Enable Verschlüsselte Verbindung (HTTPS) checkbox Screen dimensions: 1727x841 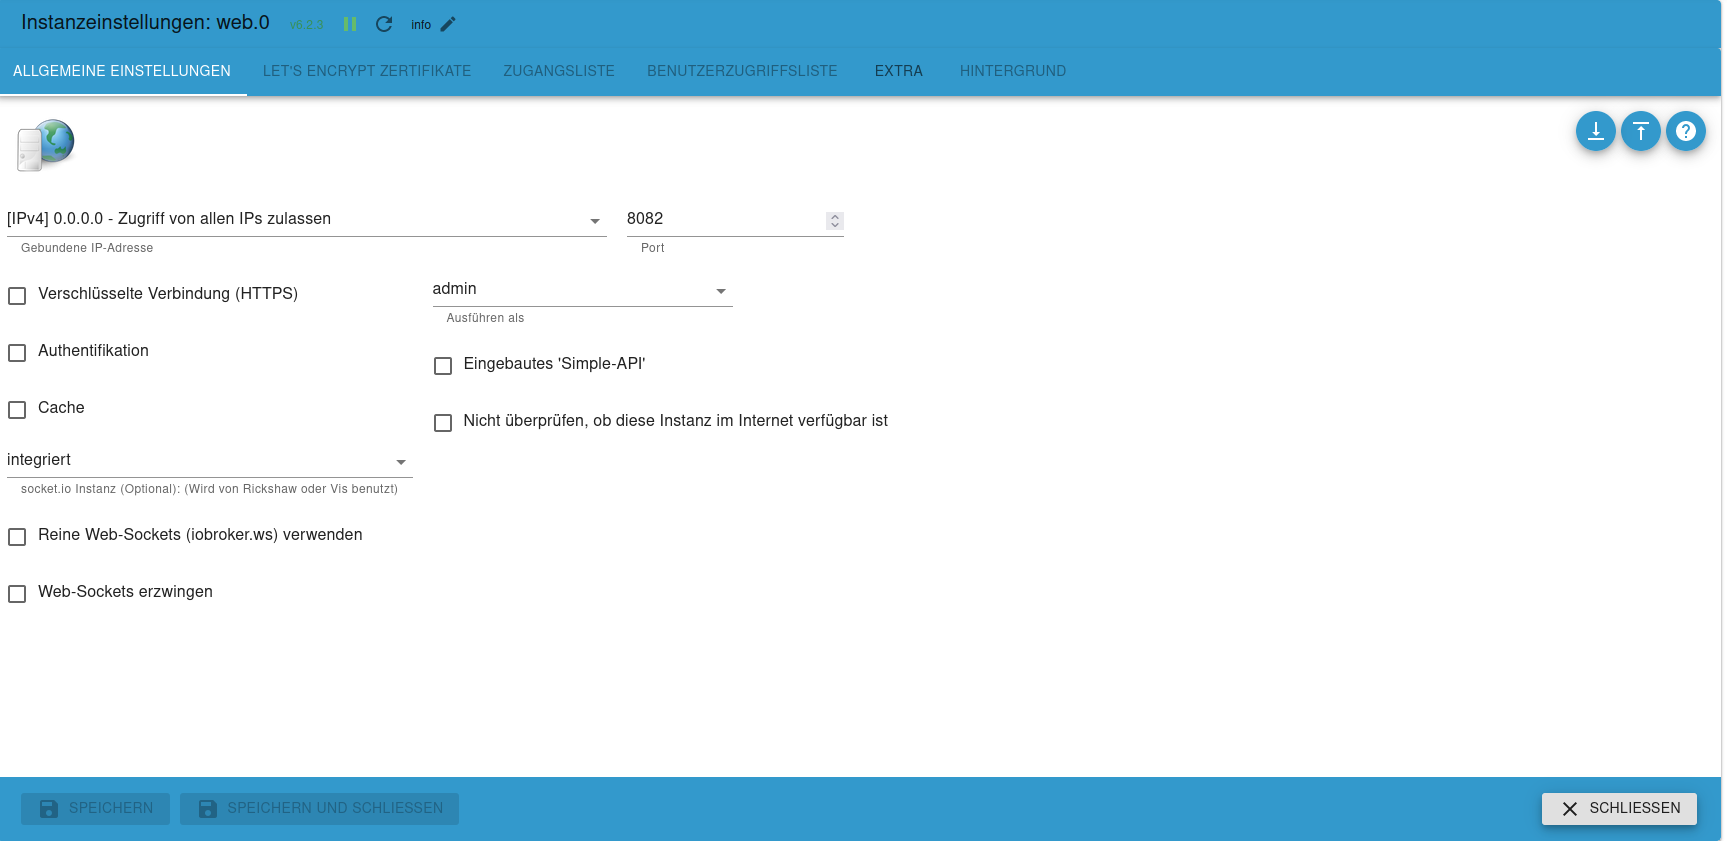(17, 296)
